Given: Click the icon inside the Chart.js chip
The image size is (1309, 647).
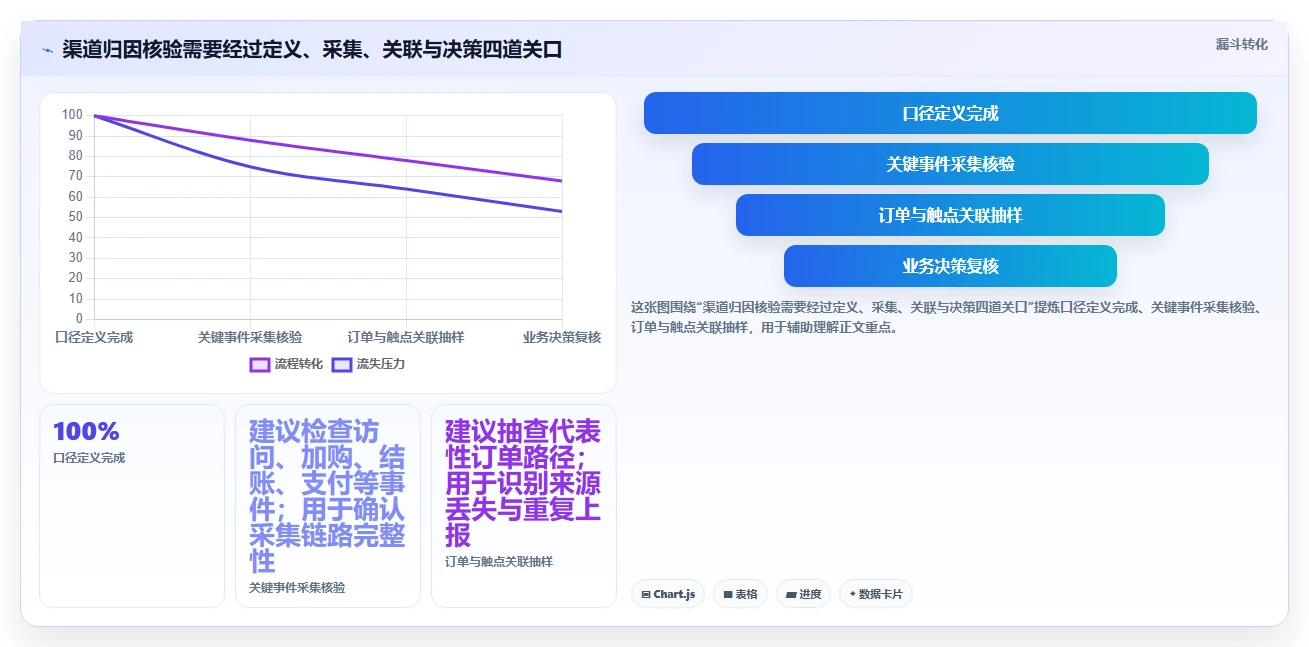Looking at the screenshot, I should pos(646,594).
